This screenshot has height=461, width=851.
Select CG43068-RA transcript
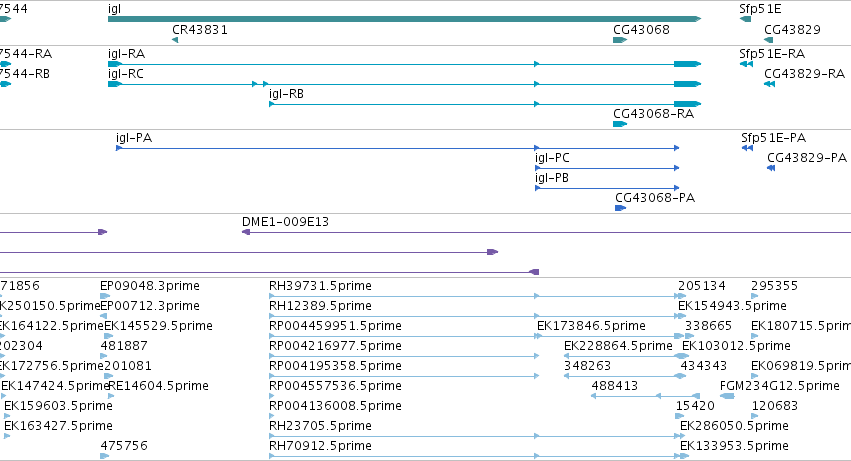(x=620, y=124)
